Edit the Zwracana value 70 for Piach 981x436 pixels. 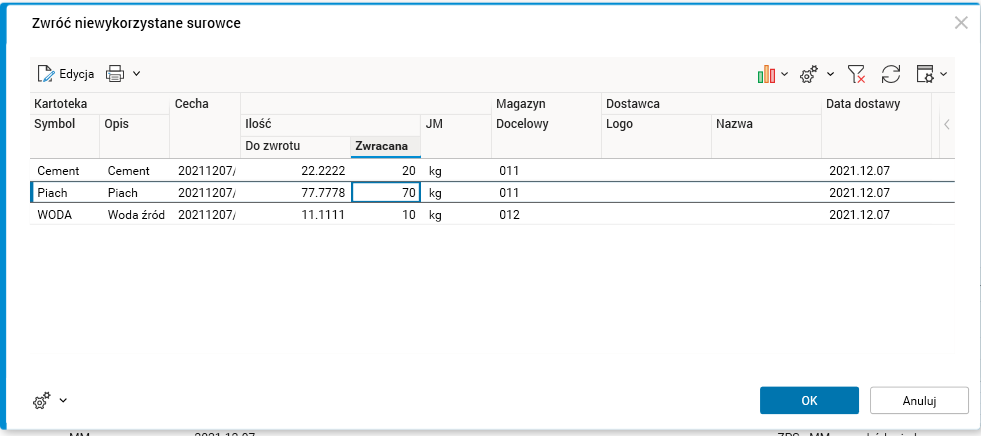click(x=386, y=193)
